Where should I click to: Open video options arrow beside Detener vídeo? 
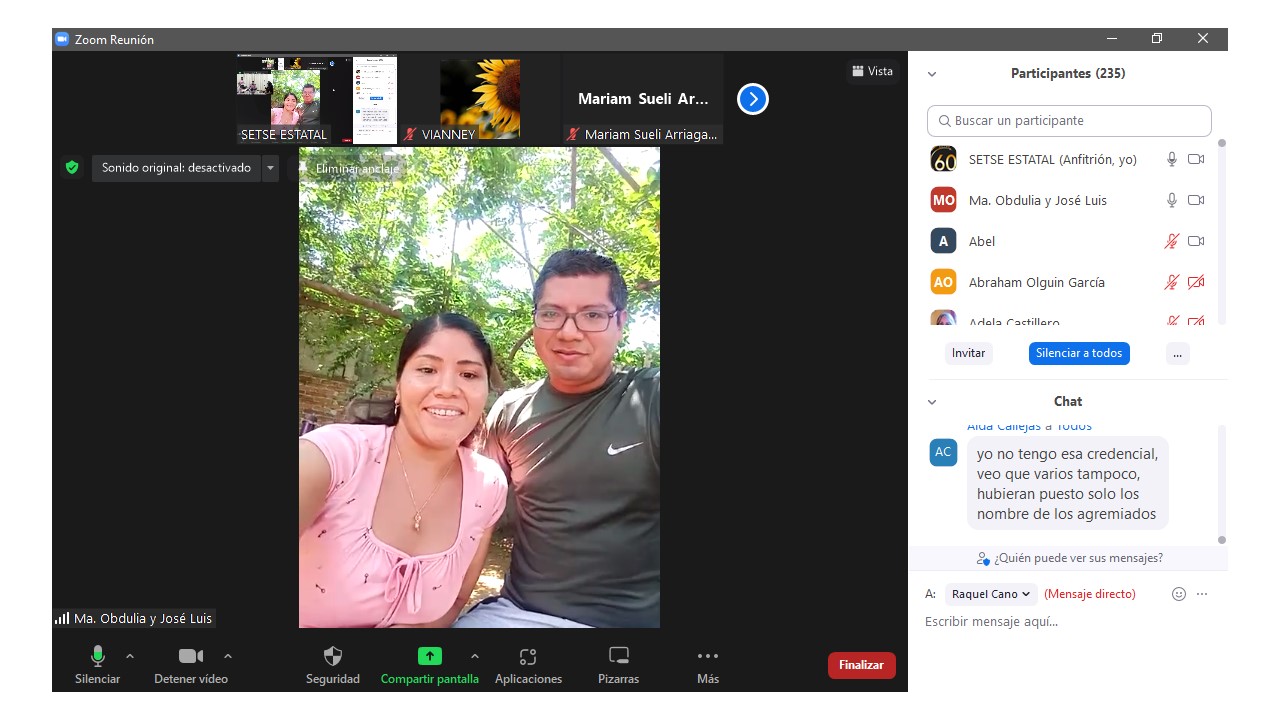(x=228, y=656)
